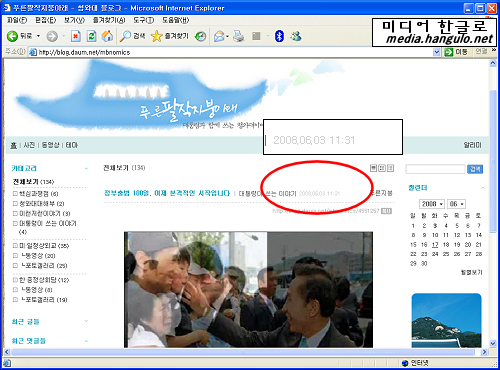Click the 월별보기 link under calendar

pyautogui.click(x=471, y=272)
